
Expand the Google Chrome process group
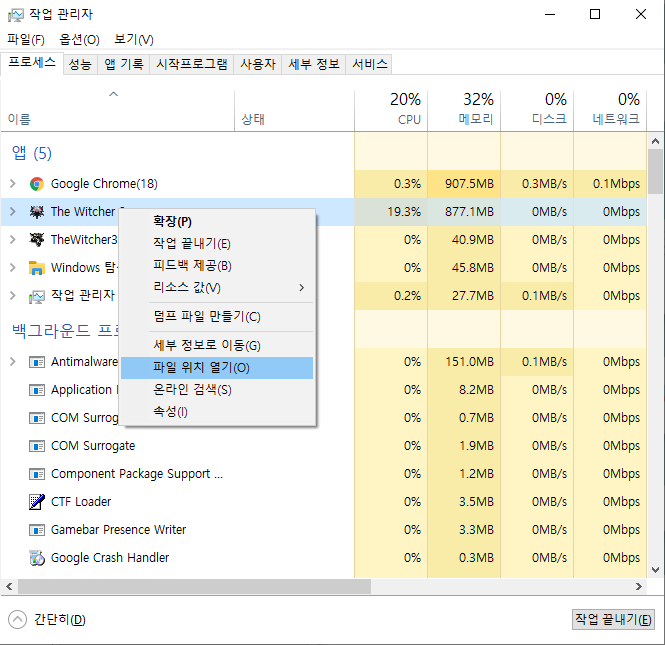pyautogui.click(x=13, y=184)
